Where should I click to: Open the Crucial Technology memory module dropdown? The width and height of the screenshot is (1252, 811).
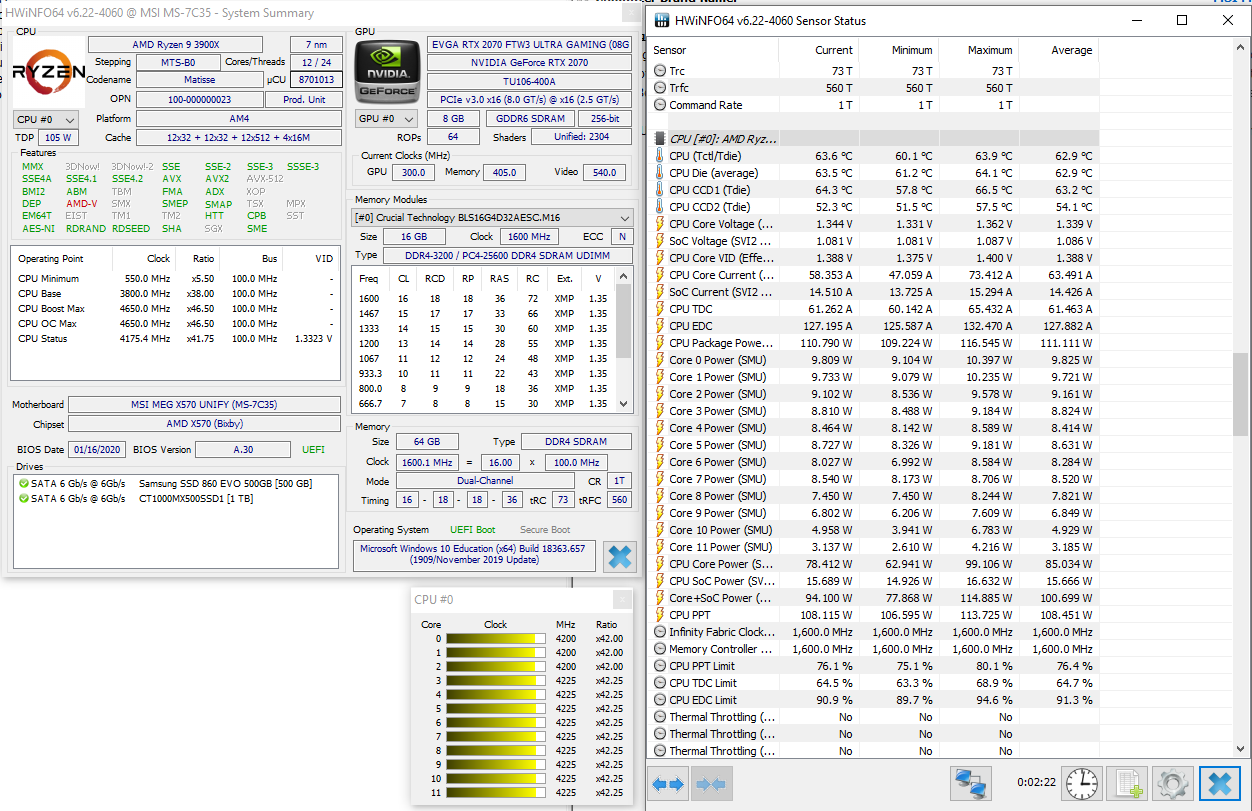tap(493, 217)
